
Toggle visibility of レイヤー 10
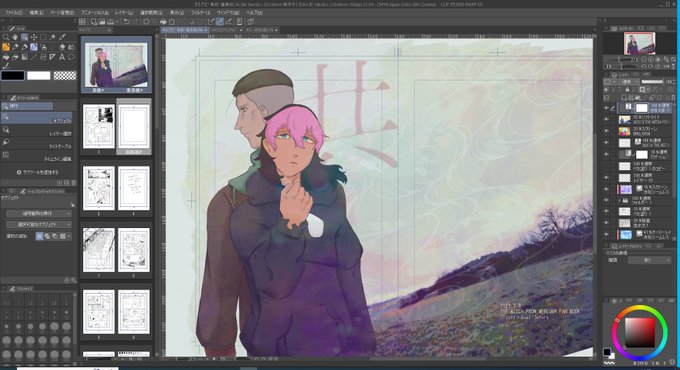tap(606, 177)
